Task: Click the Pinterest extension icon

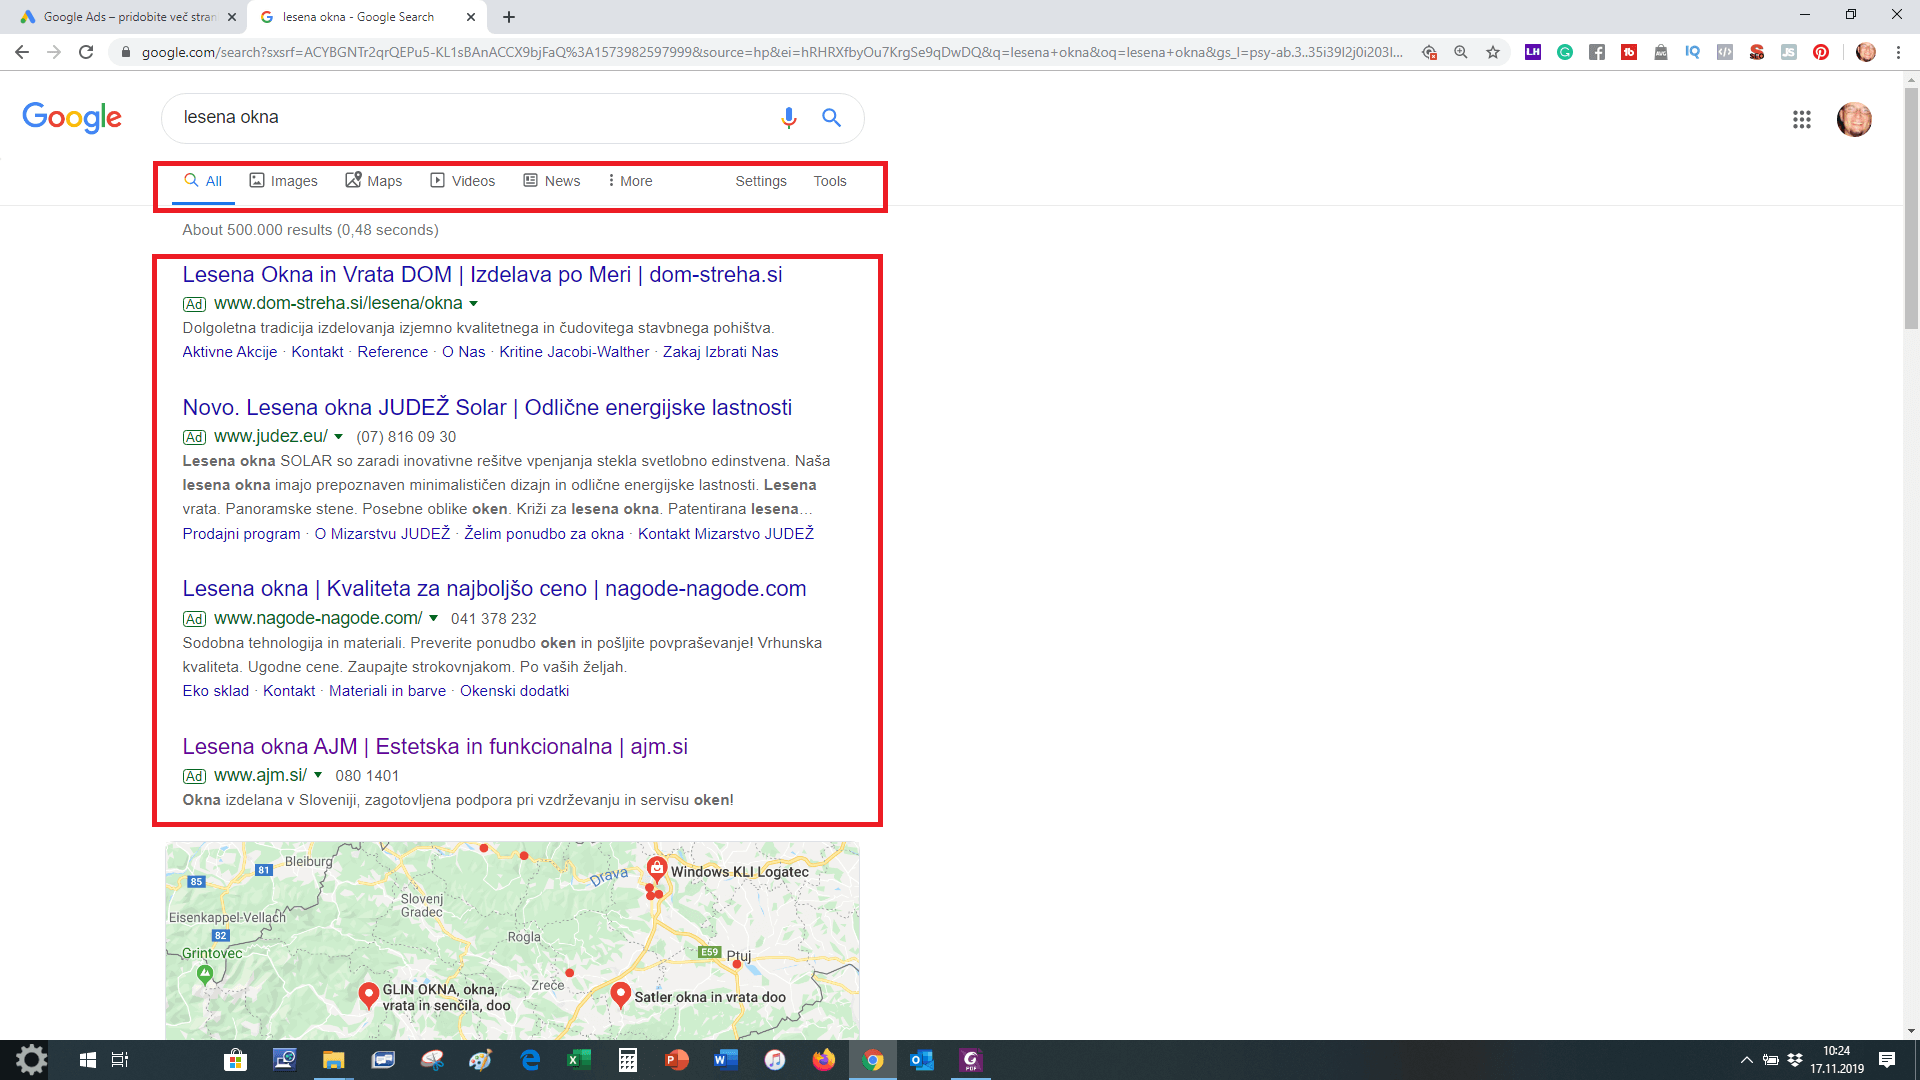Action: 1821,52
